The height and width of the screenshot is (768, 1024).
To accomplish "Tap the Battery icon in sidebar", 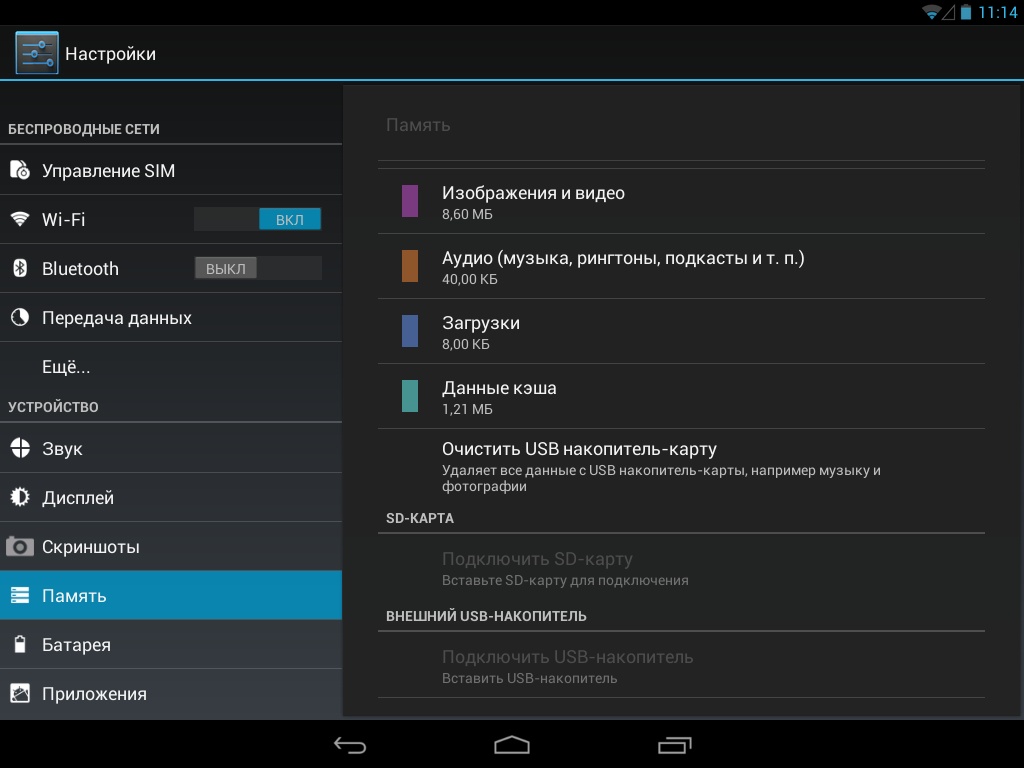I will click(x=20, y=645).
